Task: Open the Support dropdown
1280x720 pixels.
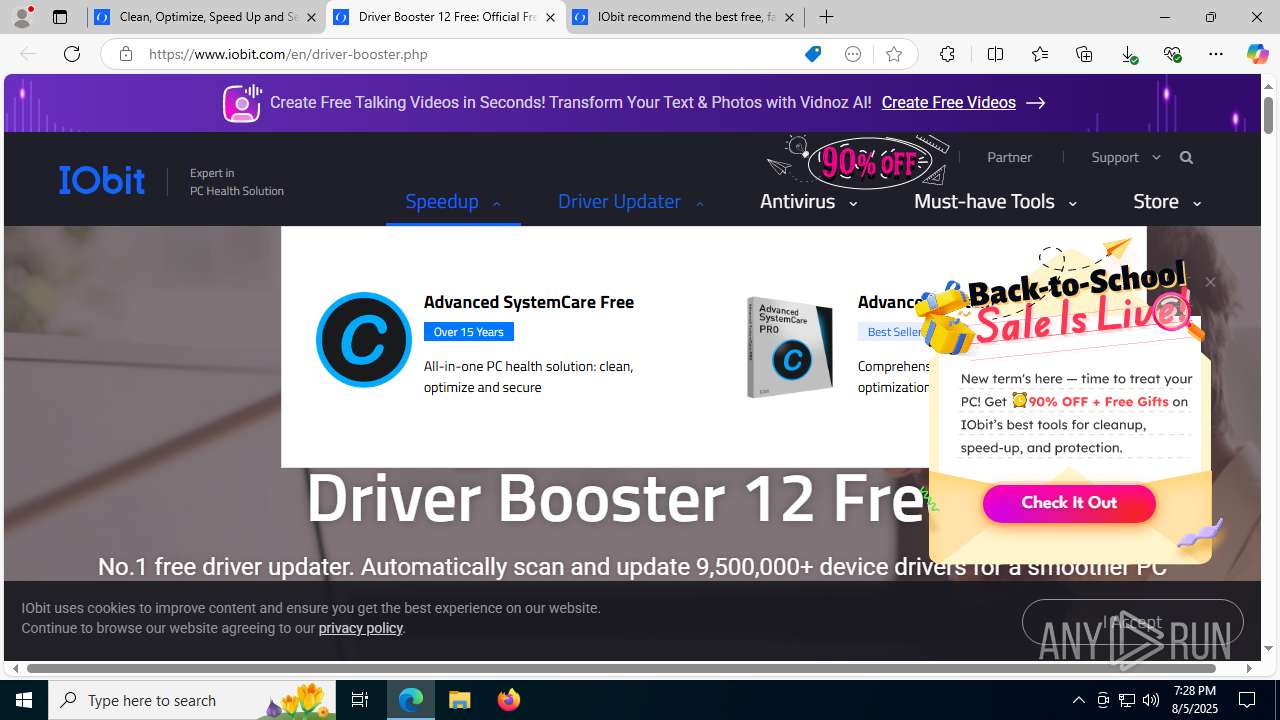Action: coord(1126,157)
